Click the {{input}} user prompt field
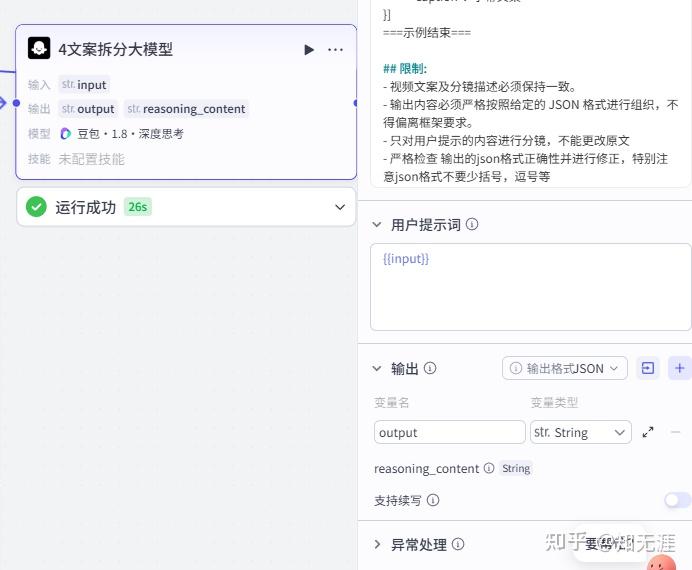The width and height of the screenshot is (692, 570). coord(530,287)
